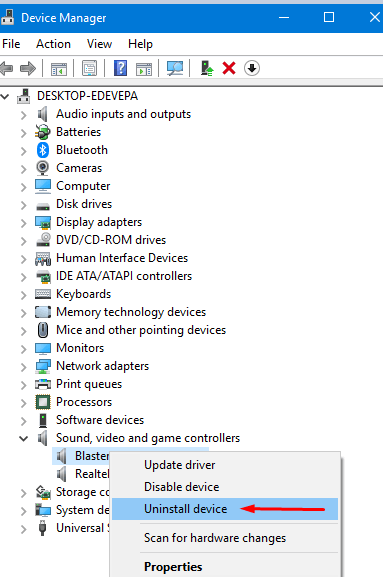Click the Device Manager title bar icon
This screenshot has height=577, width=383.
tap(7, 17)
